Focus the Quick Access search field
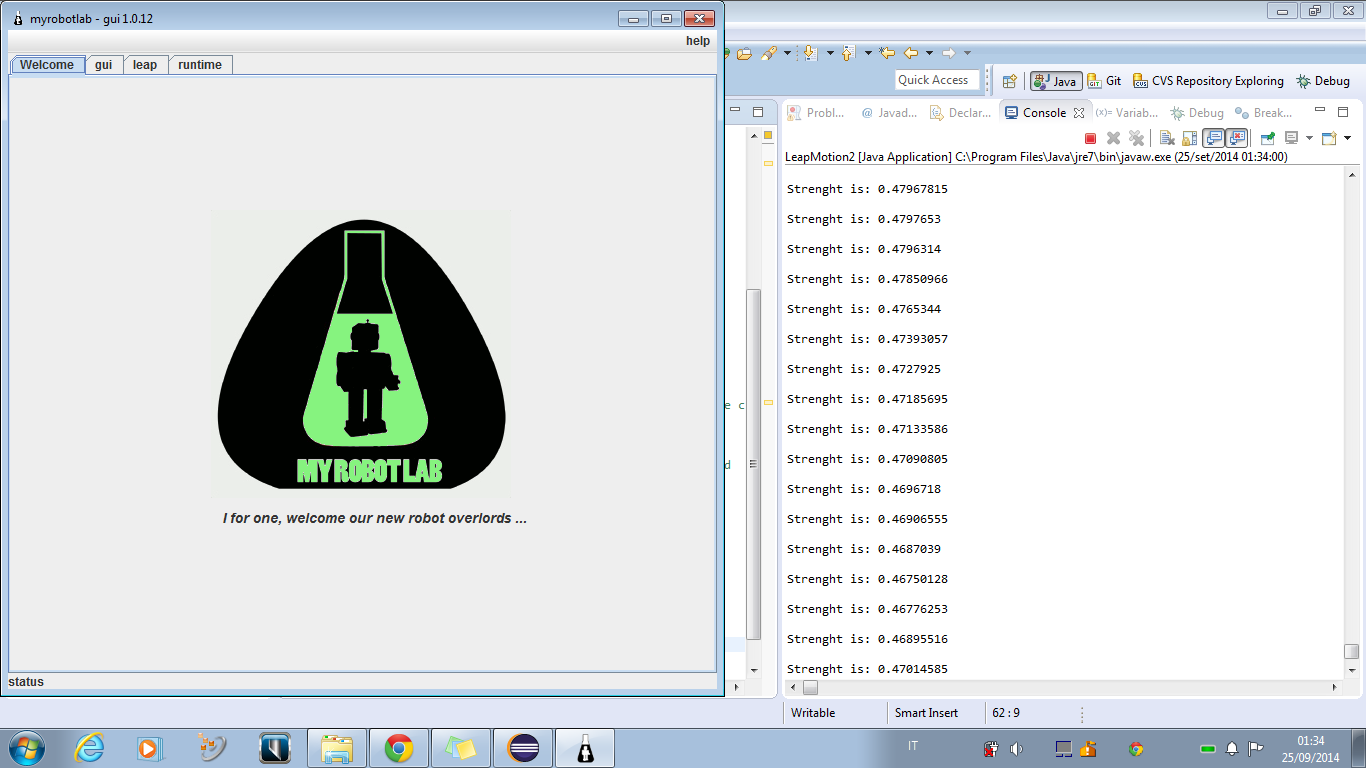Viewport: 1366px width, 768px height. pyautogui.click(x=938, y=80)
